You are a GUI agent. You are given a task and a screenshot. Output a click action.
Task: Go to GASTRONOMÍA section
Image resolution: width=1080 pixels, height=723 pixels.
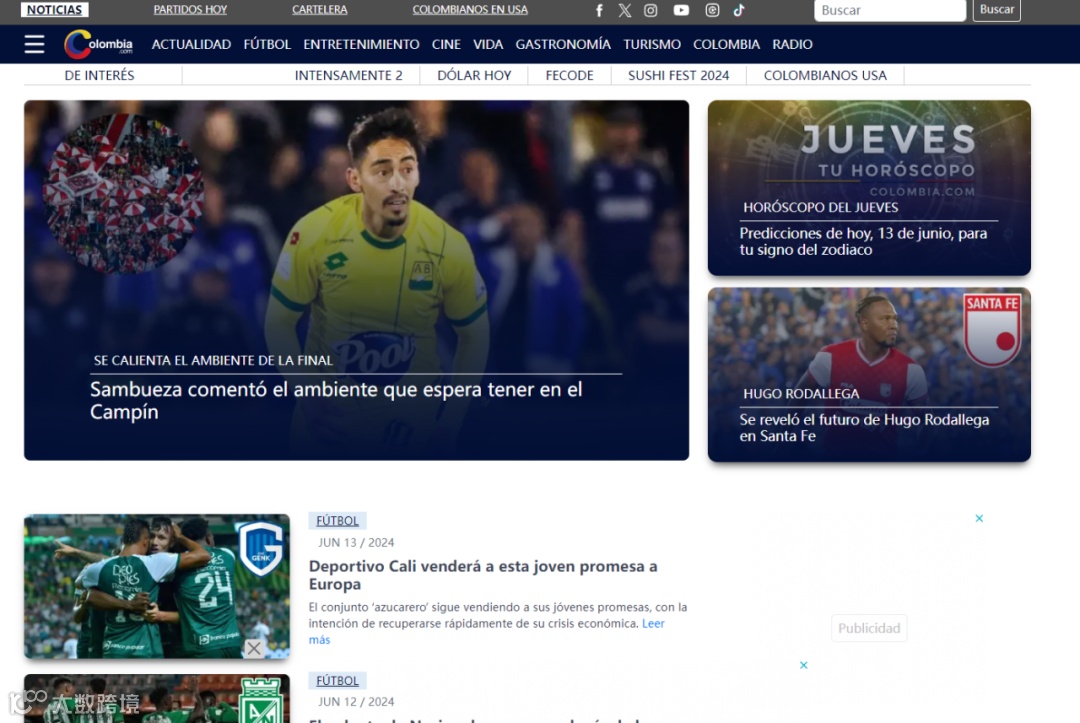point(563,44)
